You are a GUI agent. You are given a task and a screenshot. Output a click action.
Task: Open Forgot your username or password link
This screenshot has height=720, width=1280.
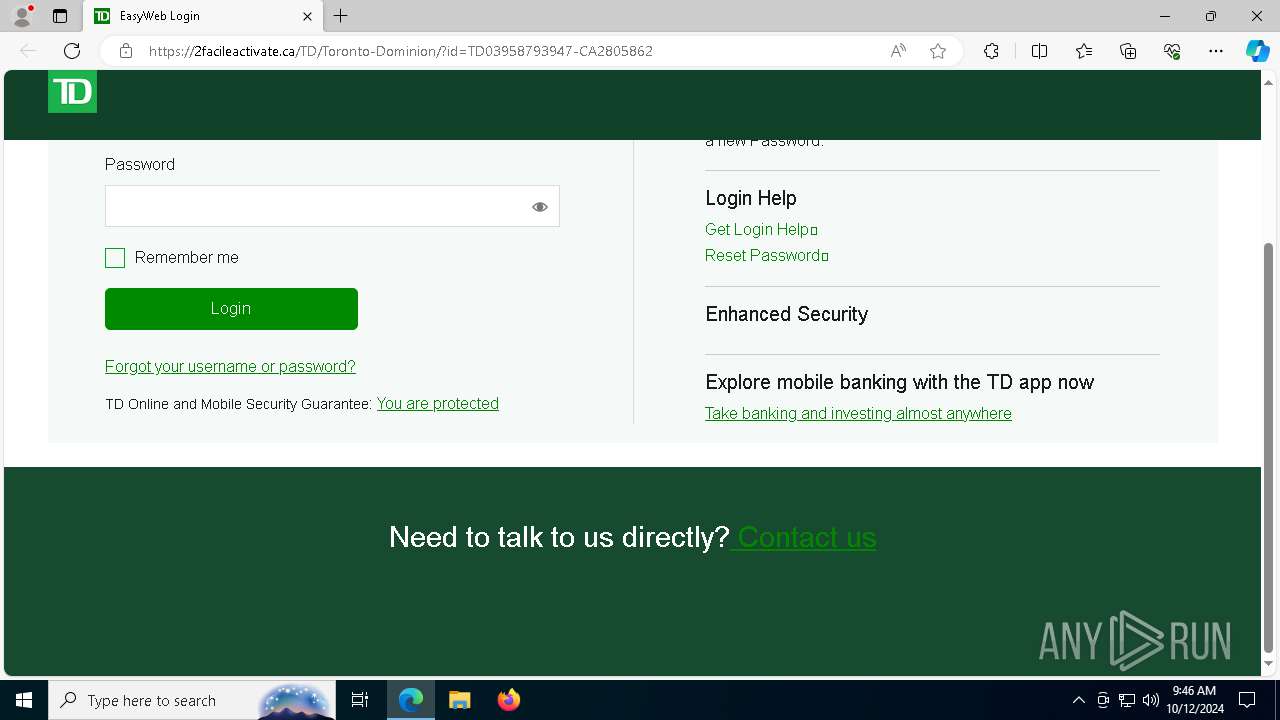pyautogui.click(x=230, y=367)
